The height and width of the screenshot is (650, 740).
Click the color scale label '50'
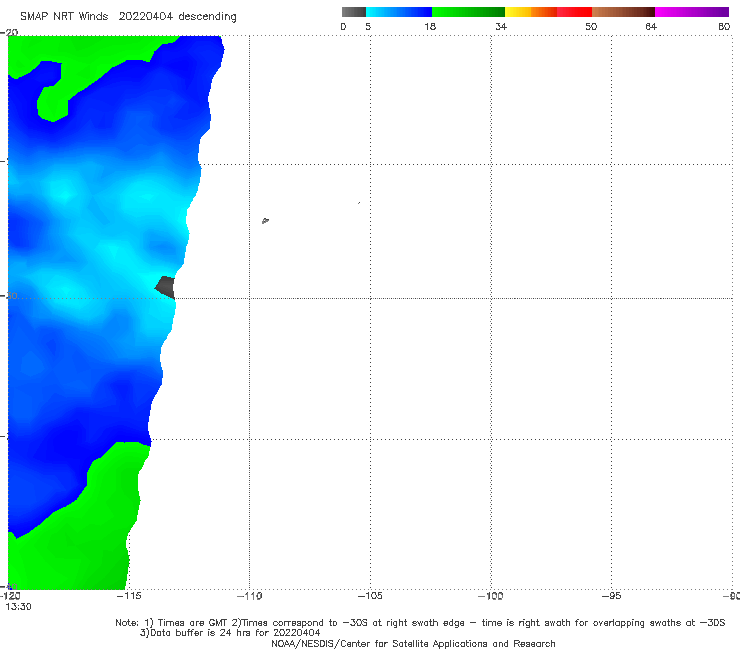click(591, 26)
